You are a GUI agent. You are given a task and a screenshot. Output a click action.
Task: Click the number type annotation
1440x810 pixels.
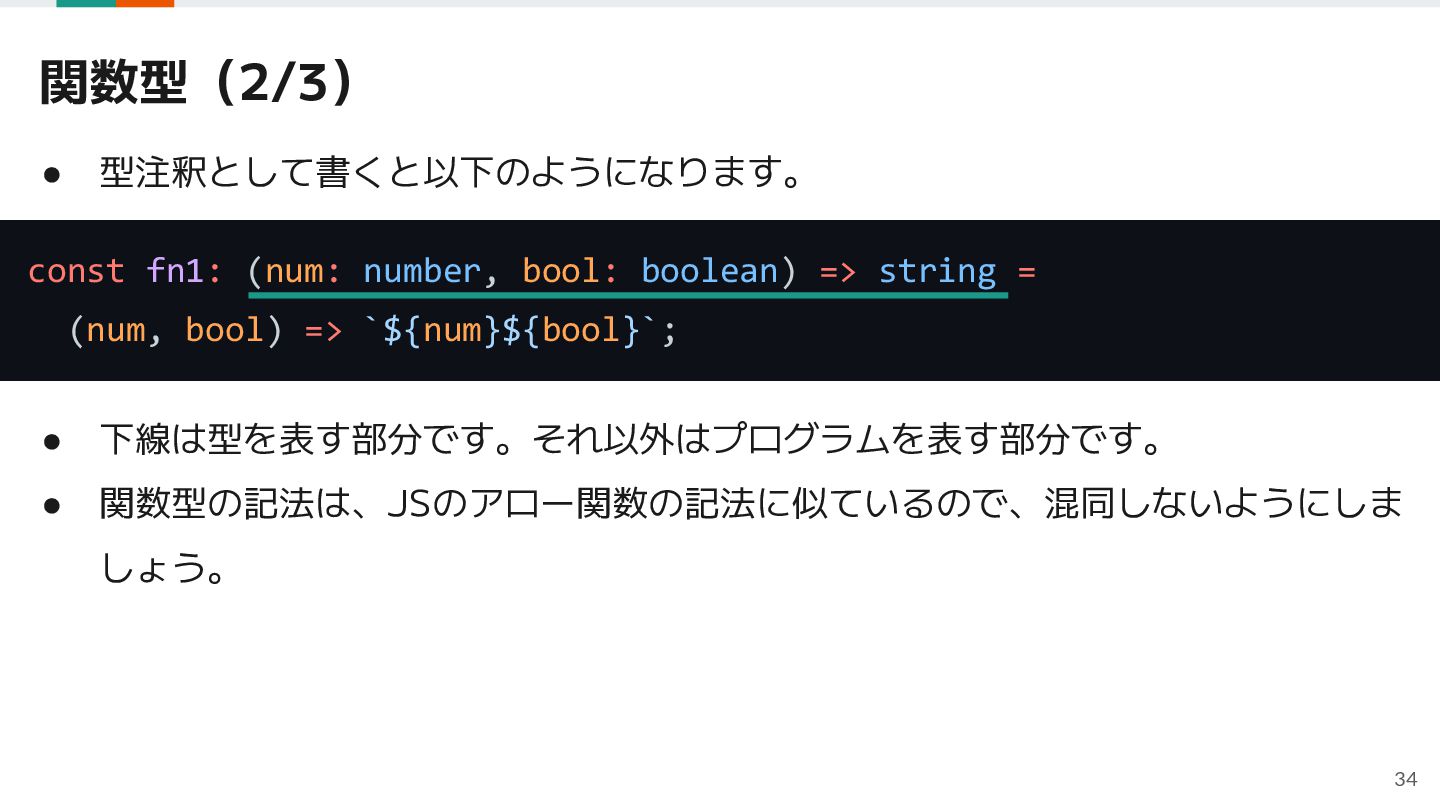point(421,271)
